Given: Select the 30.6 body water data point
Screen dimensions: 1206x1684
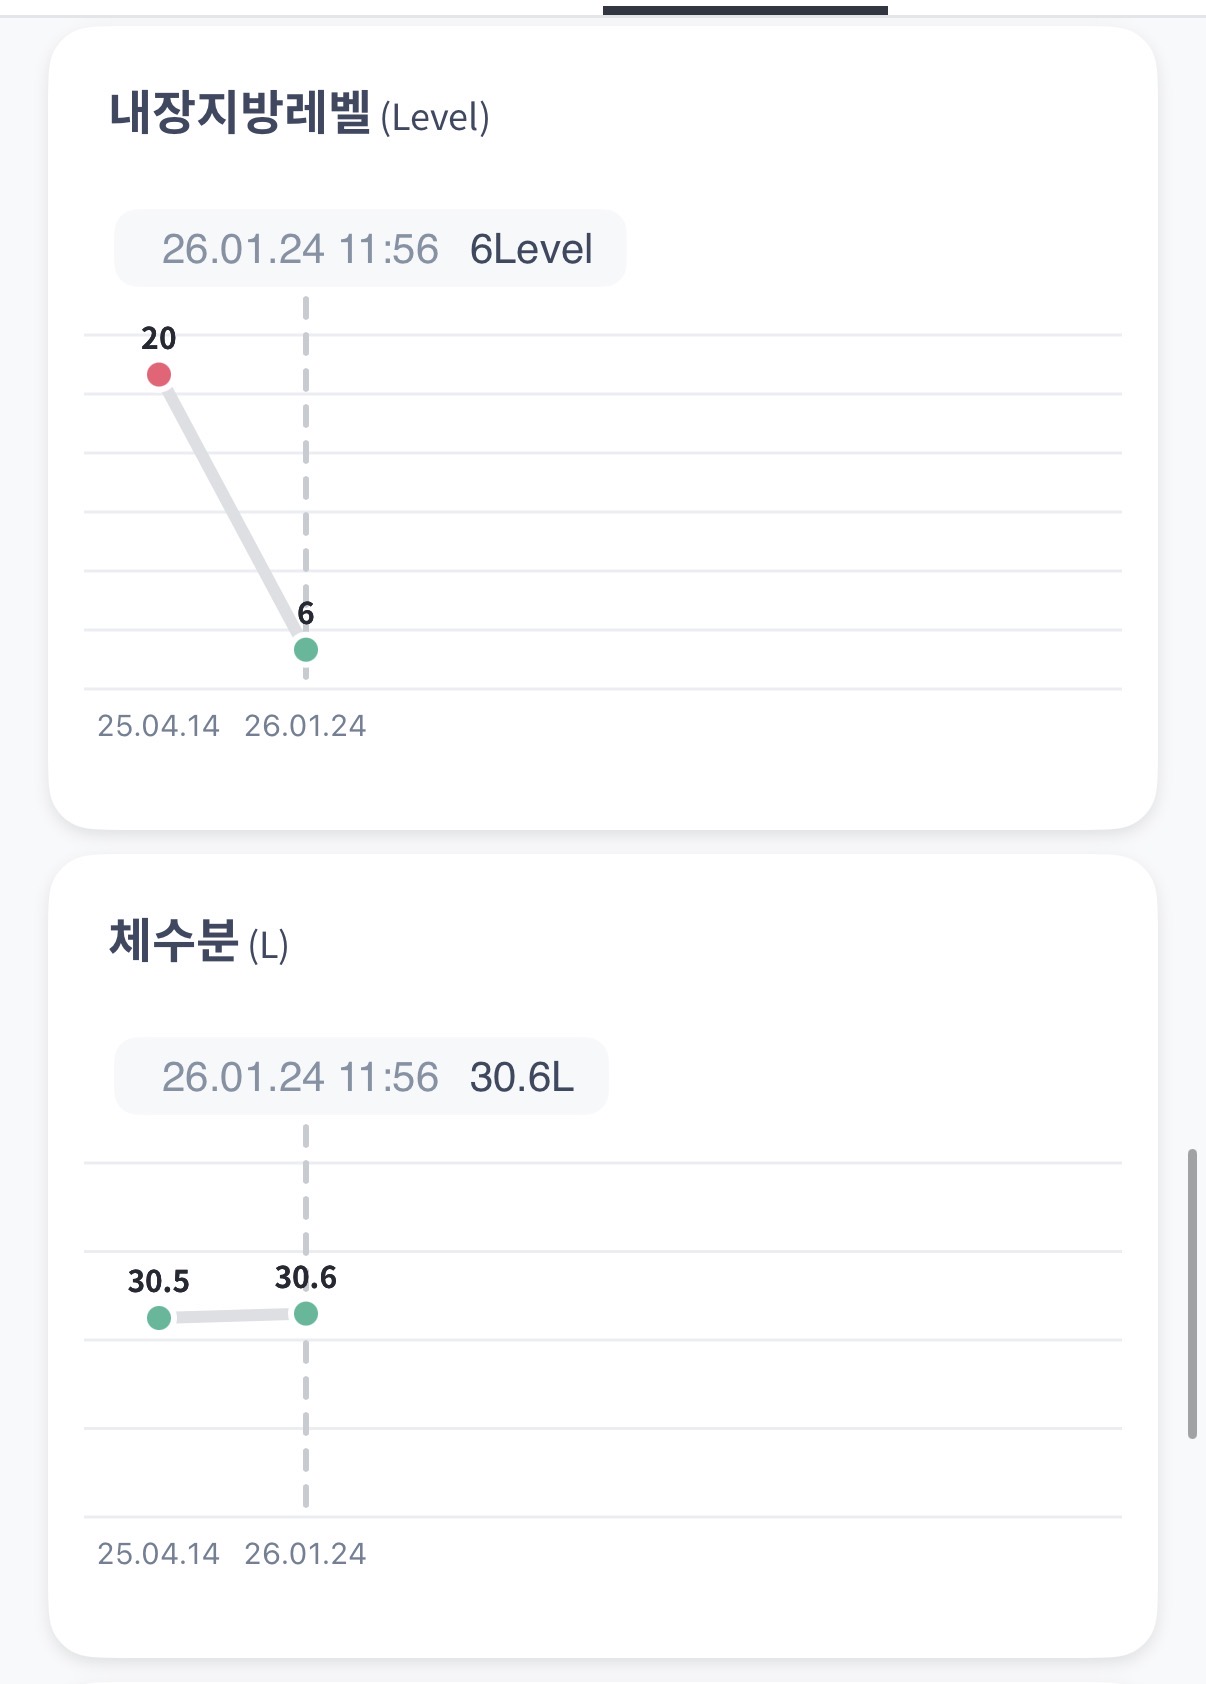Looking at the screenshot, I should coord(306,1314).
